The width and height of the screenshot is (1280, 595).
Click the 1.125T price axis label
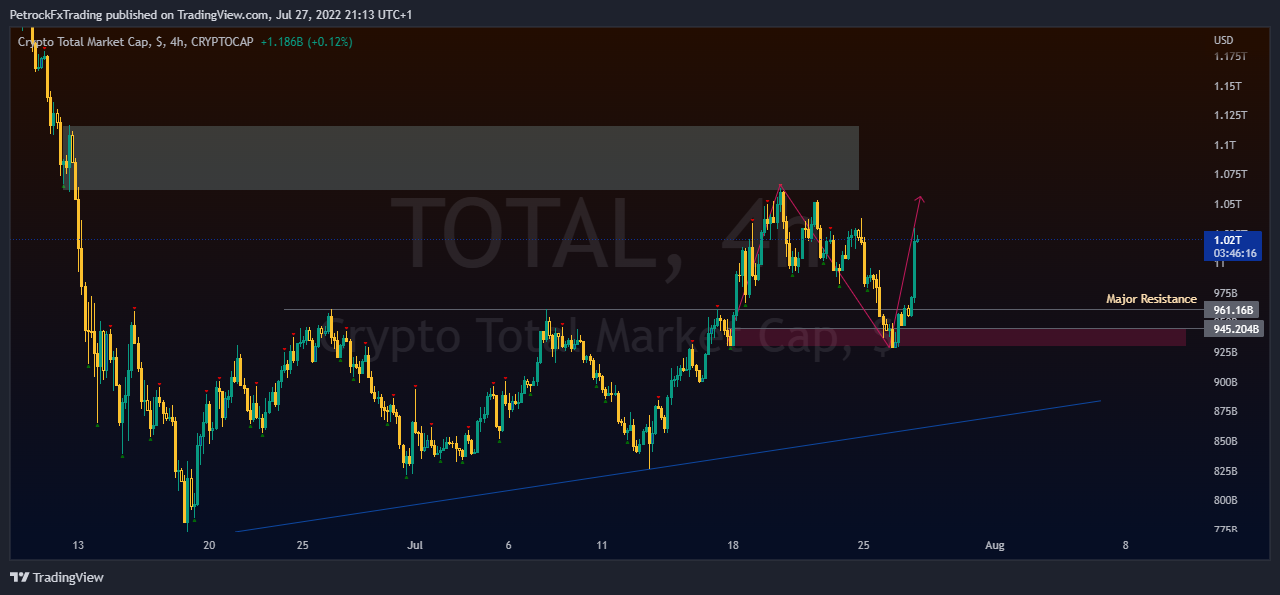[1229, 116]
